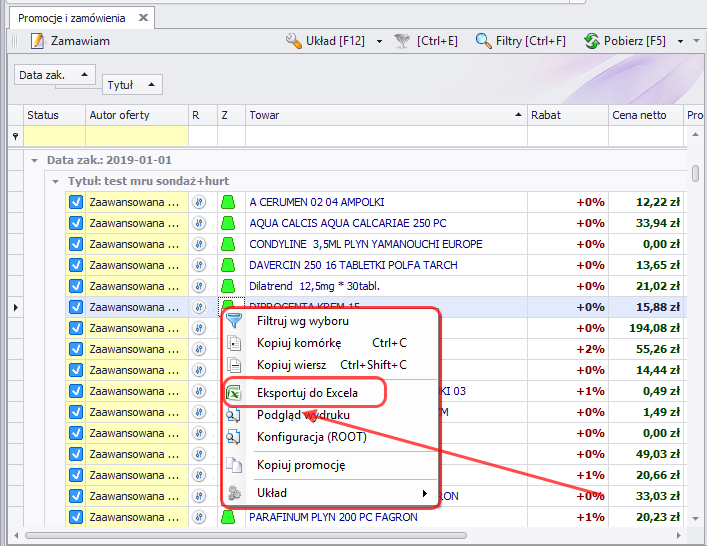Close the Promocje i zamówienia tab
Screen dimensions: 707x546
click(144, 18)
